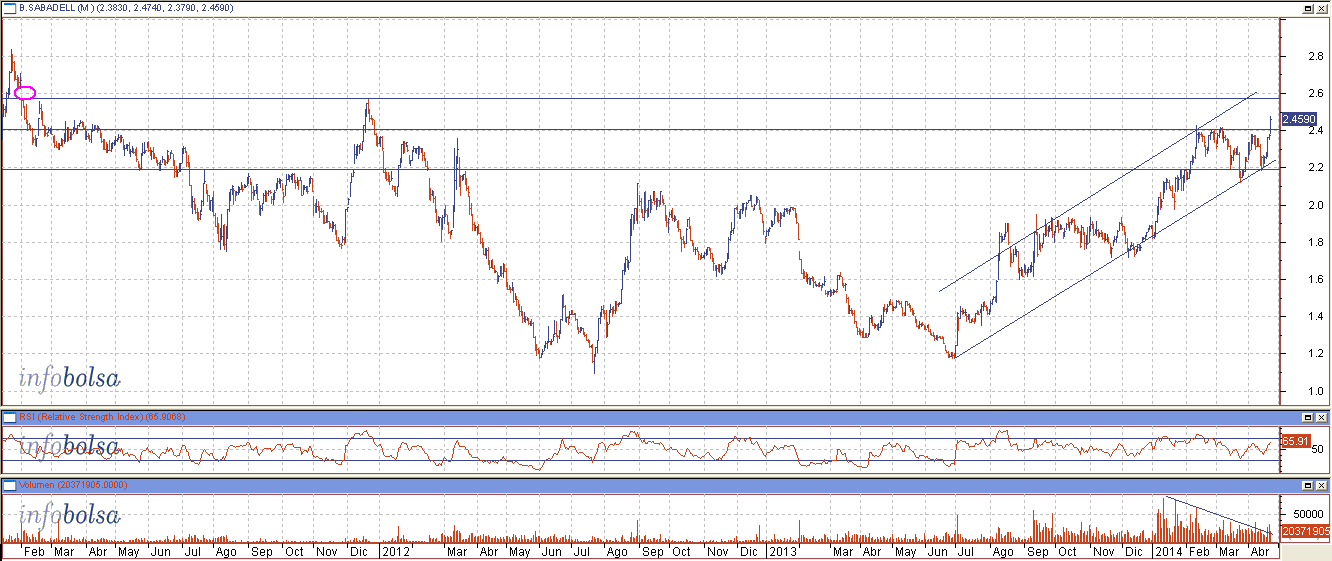The width and height of the screenshot is (1332, 561).
Task: Click the 2014 year marker on time axis
Action: [x=1167, y=551]
